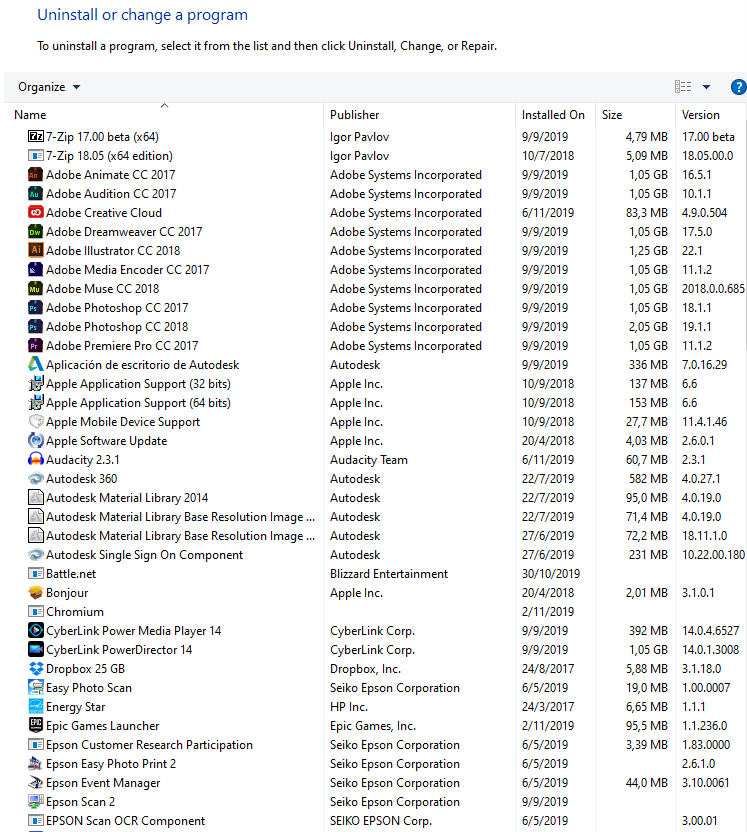Select the Energy Star icon
Image resolution: width=747 pixels, height=832 pixels.
coord(36,707)
